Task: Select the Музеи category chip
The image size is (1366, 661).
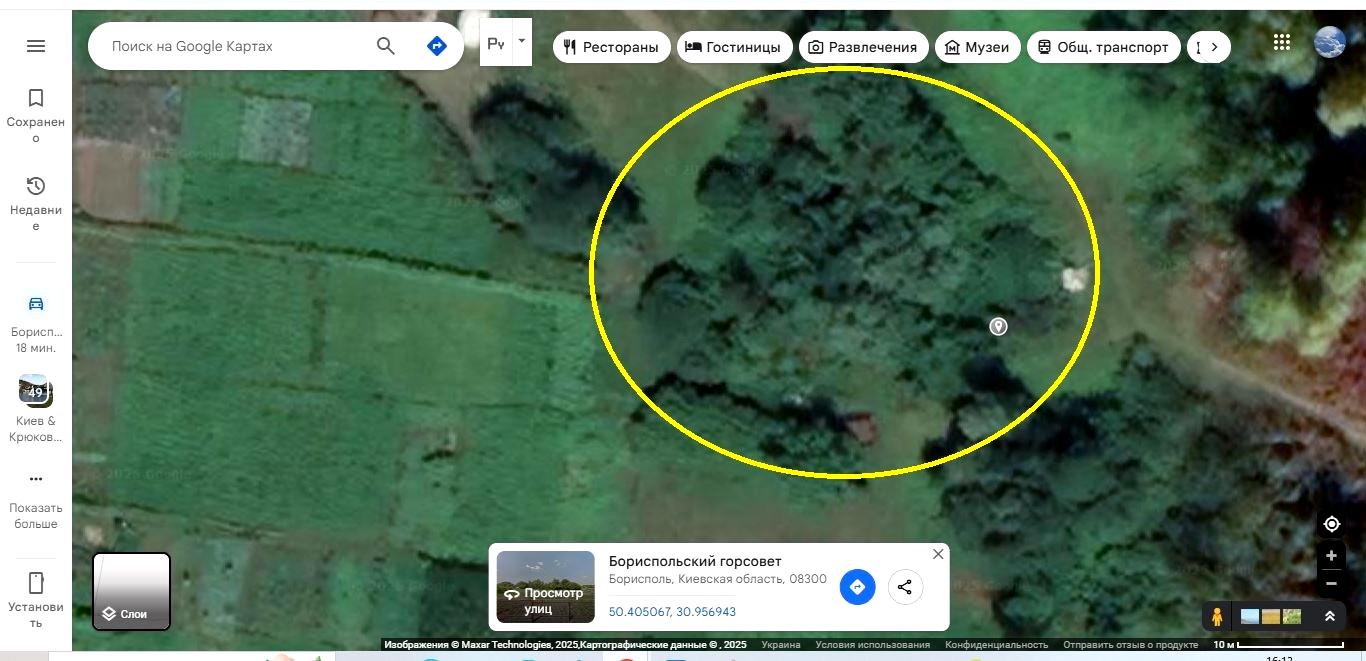Action: tap(977, 47)
